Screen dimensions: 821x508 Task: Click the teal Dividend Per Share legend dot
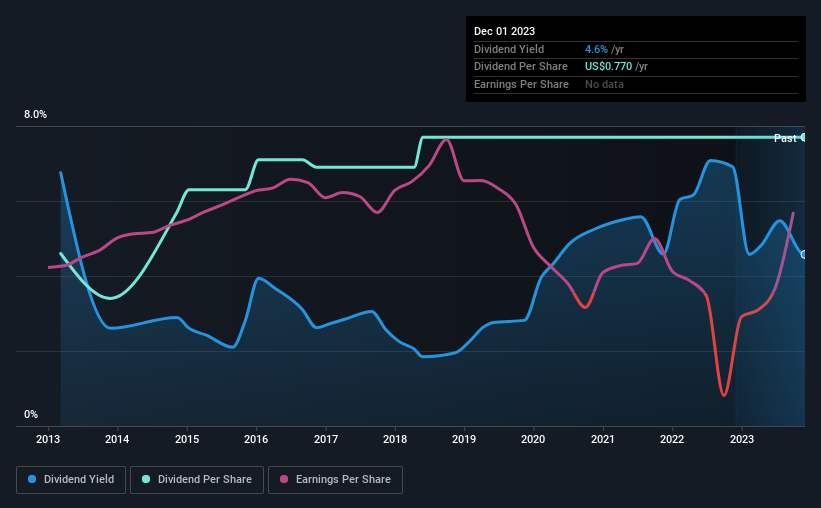pyautogui.click(x=146, y=479)
